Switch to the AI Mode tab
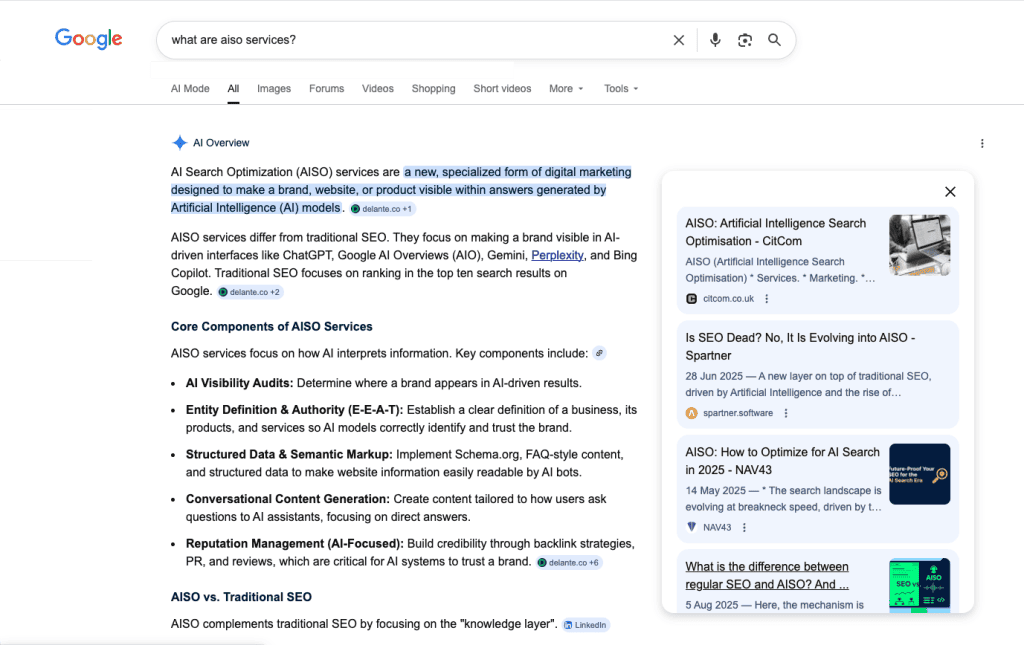This screenshot has height=645, width=1024. click(x=189, y=88)
